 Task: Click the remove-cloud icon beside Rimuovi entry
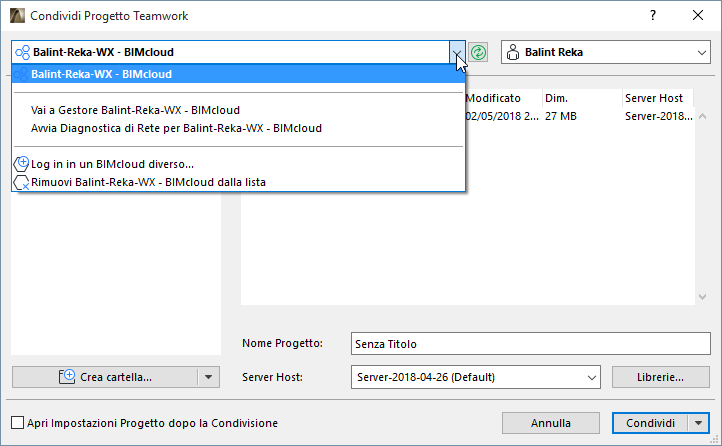pyautogui.click(x=21, y=182)
